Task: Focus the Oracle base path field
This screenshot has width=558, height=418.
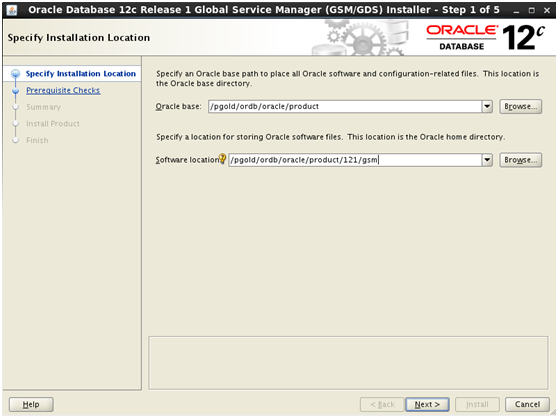Action: (x=345, y=106)
